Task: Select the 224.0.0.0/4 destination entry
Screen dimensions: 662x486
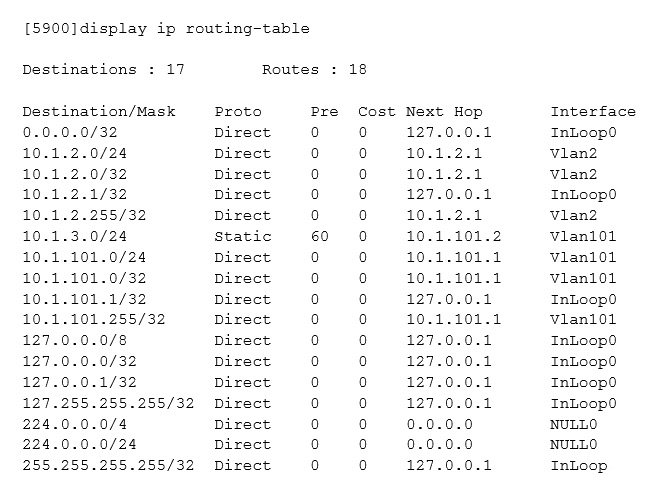Action: pyautogui.click(x=70, y=424)
